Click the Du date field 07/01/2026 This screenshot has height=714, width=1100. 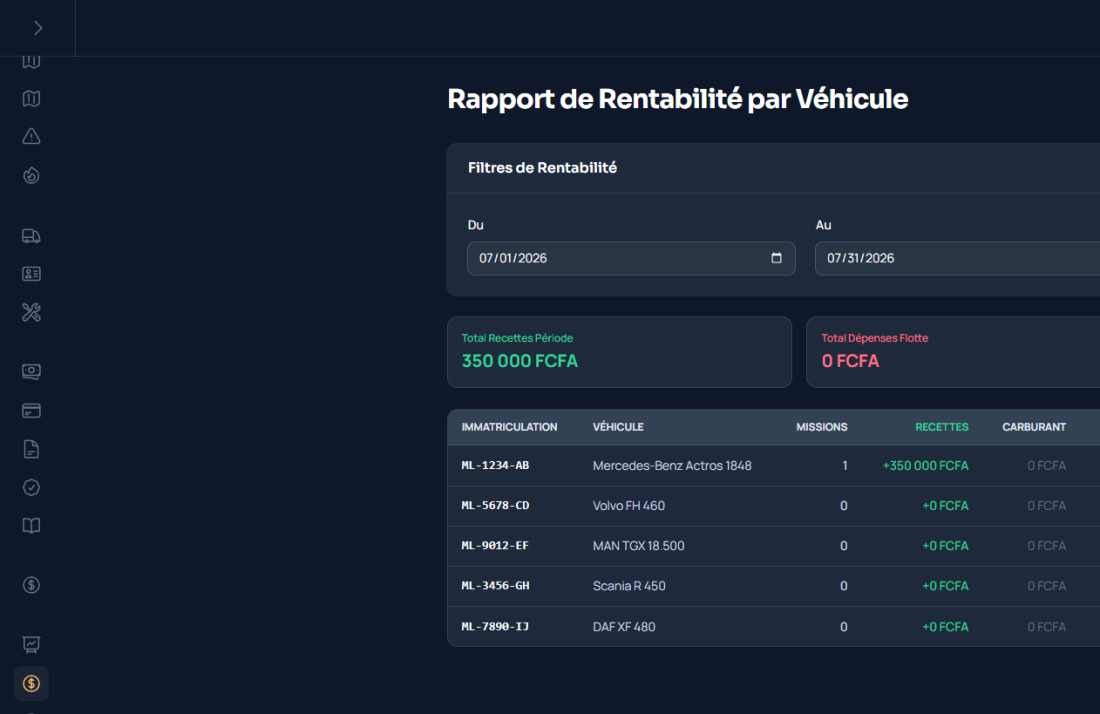(631, 258)
